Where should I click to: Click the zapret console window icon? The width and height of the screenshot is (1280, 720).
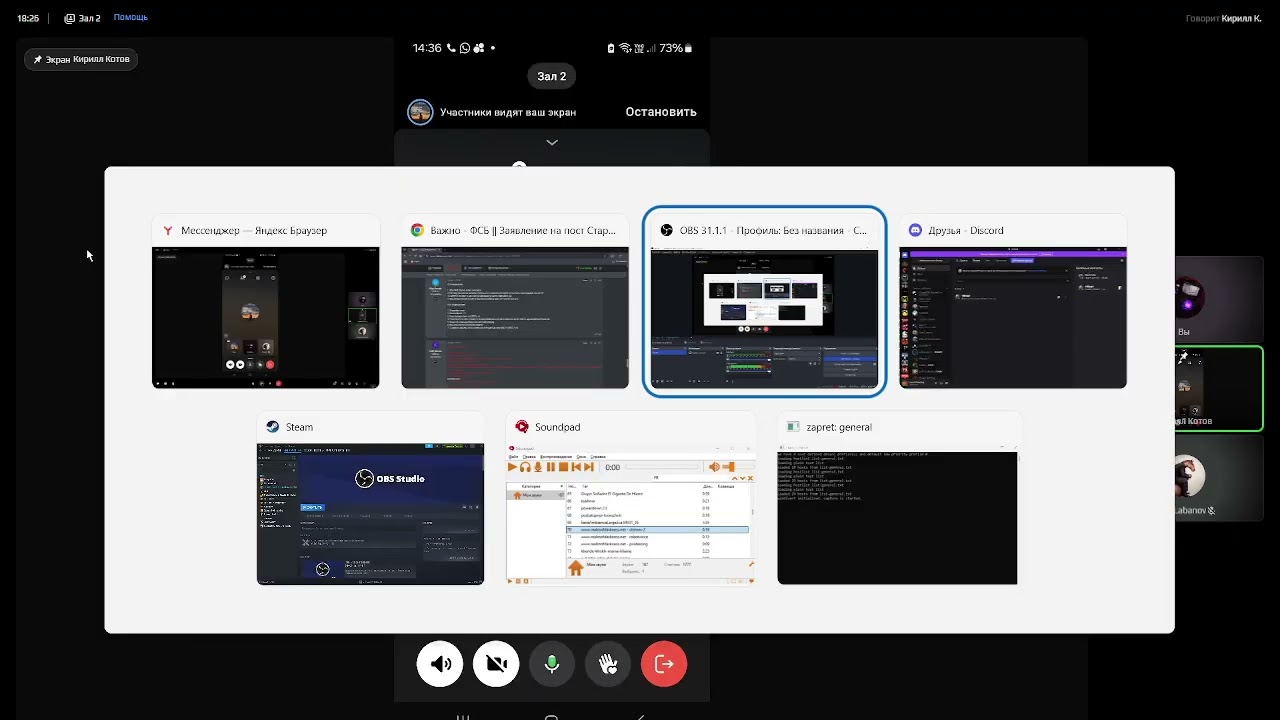[x=793, y=427]
